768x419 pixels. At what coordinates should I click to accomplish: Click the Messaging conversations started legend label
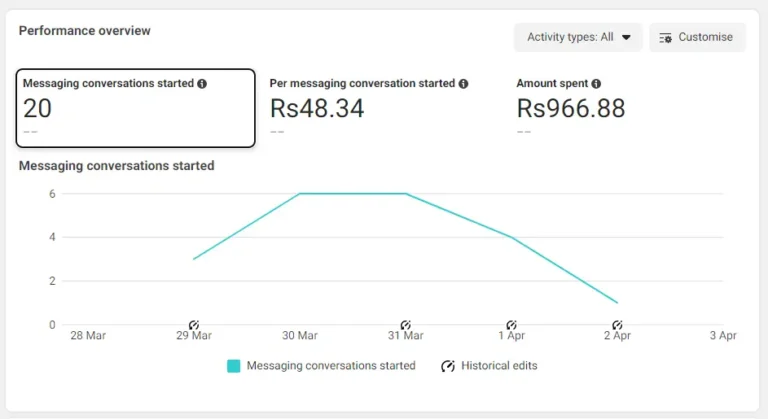(331, 366)
